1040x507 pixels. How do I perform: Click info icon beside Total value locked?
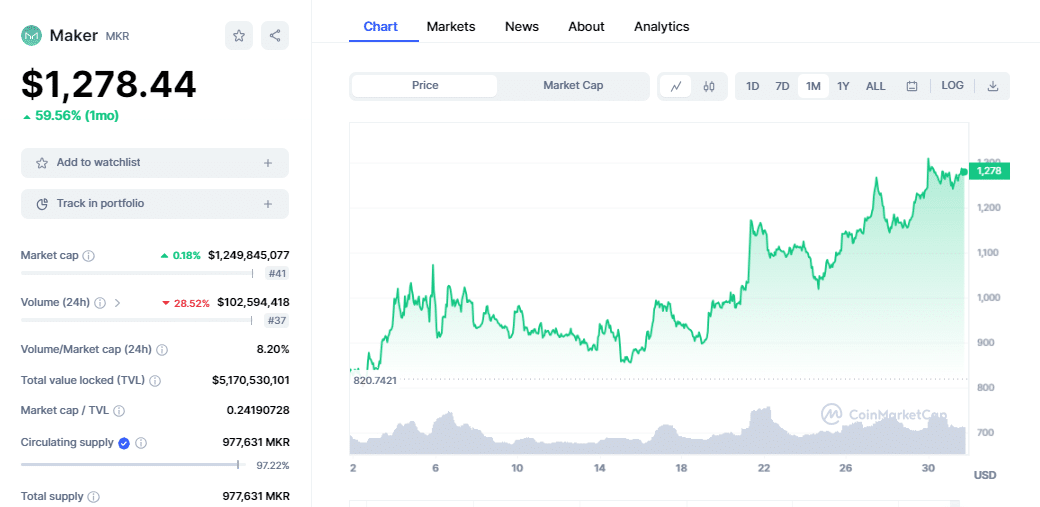(155, 381)
